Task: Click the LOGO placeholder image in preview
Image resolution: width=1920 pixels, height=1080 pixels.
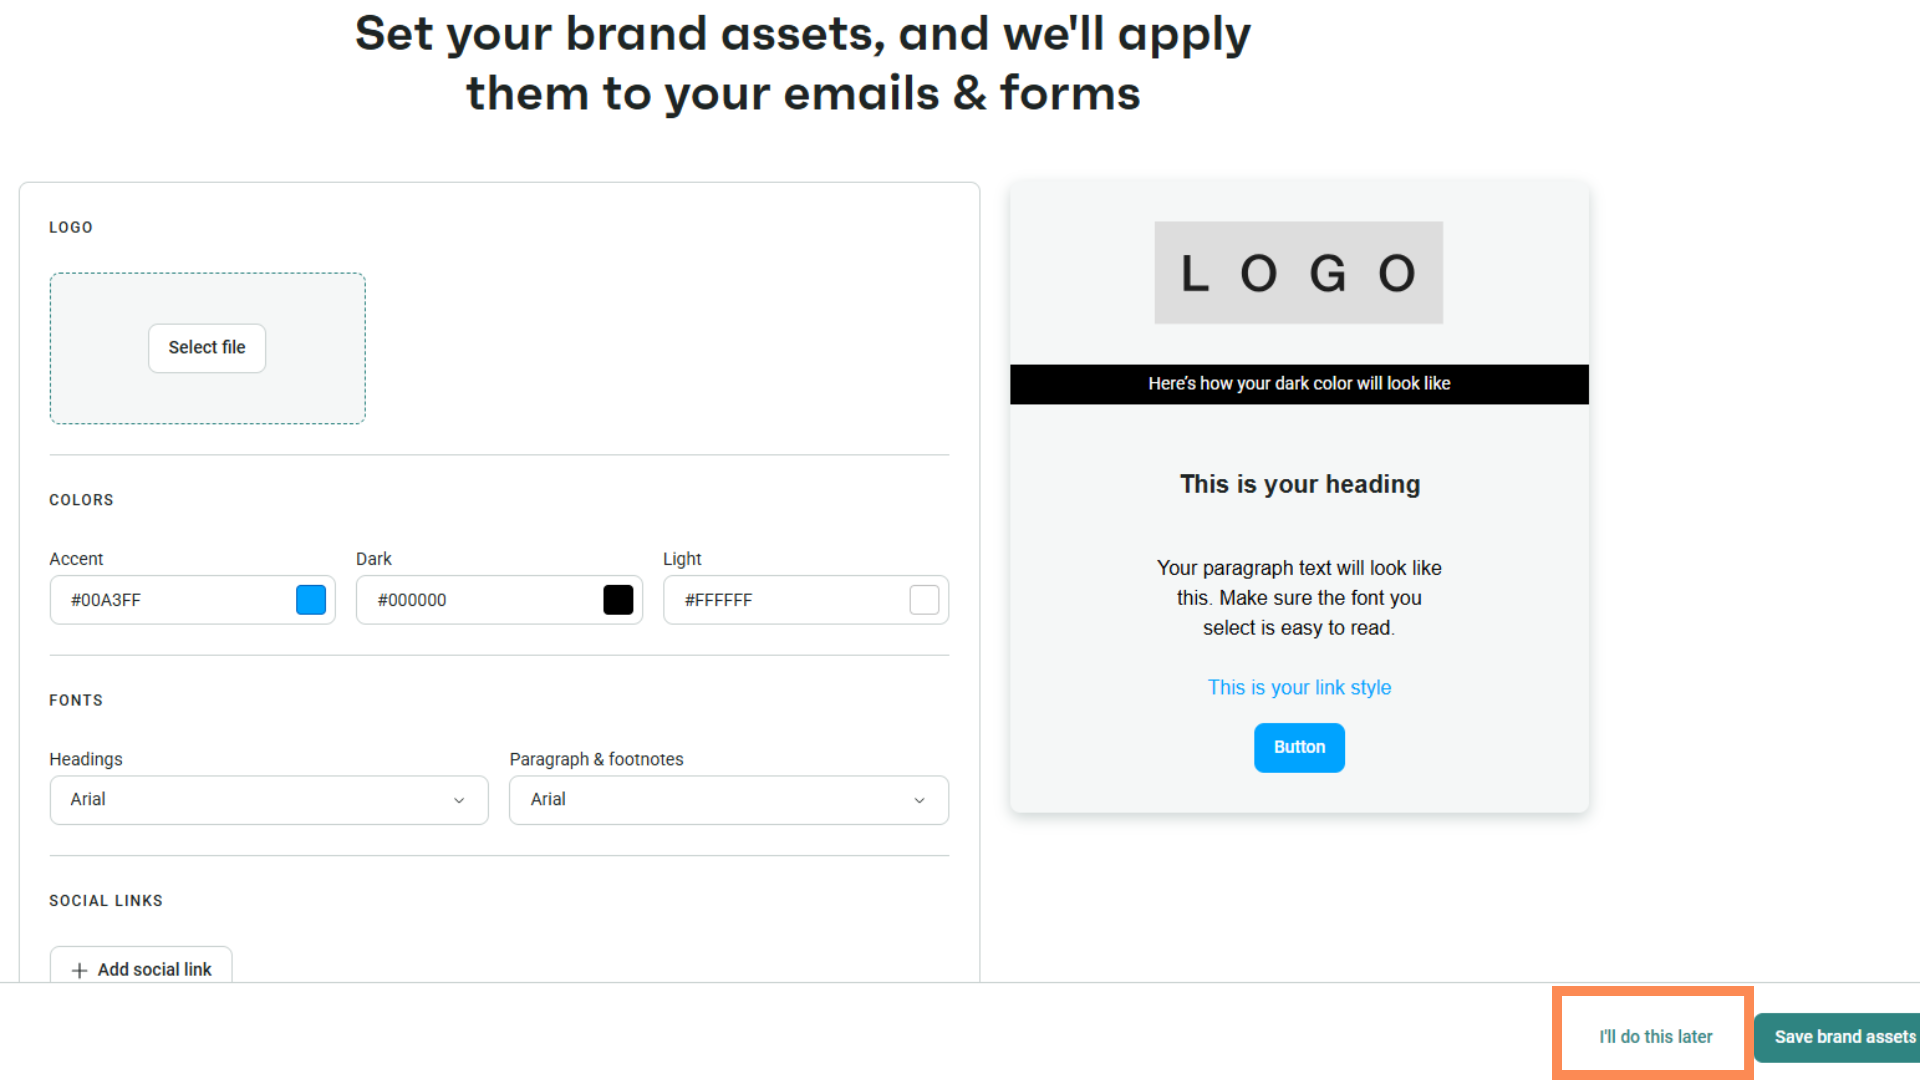Action: [1298, 273]
